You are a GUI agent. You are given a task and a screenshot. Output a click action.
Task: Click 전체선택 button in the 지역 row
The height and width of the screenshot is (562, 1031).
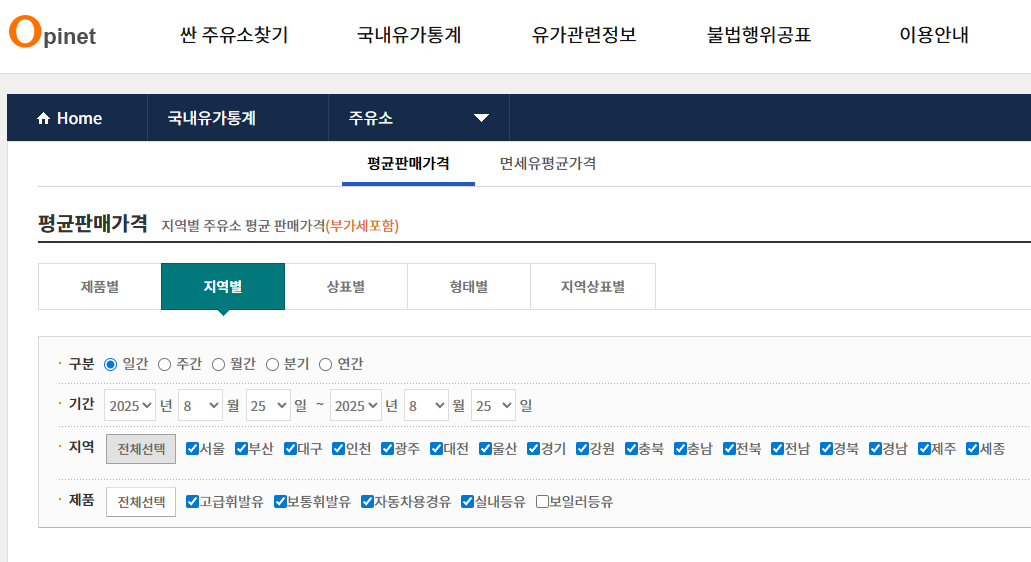click(141, 449)
